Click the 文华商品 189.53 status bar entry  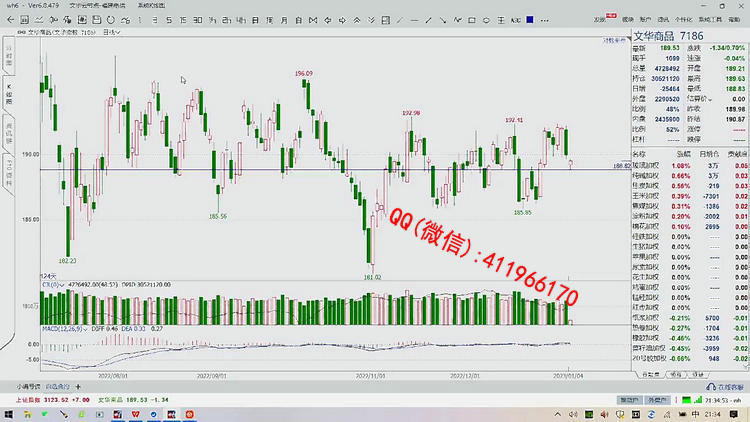133,400
